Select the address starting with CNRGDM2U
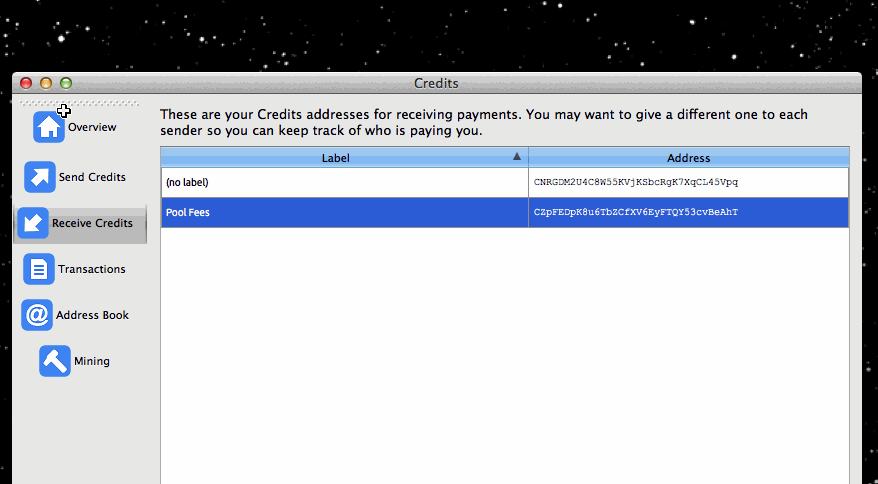This screenshot has height=484, width=878. pyautogui.click(x=636, y=182)
